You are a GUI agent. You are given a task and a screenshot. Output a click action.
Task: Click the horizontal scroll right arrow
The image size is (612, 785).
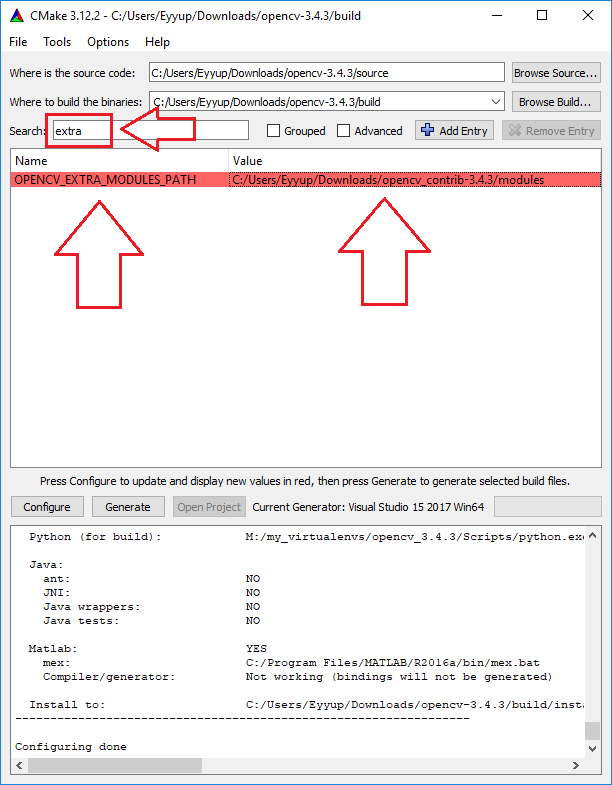pyautogui.click(x=575, y=765)
